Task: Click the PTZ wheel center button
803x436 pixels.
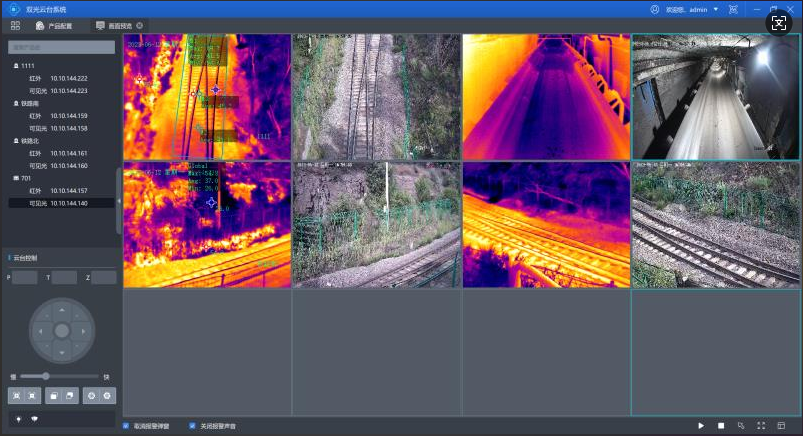Action: coord(62,331)
